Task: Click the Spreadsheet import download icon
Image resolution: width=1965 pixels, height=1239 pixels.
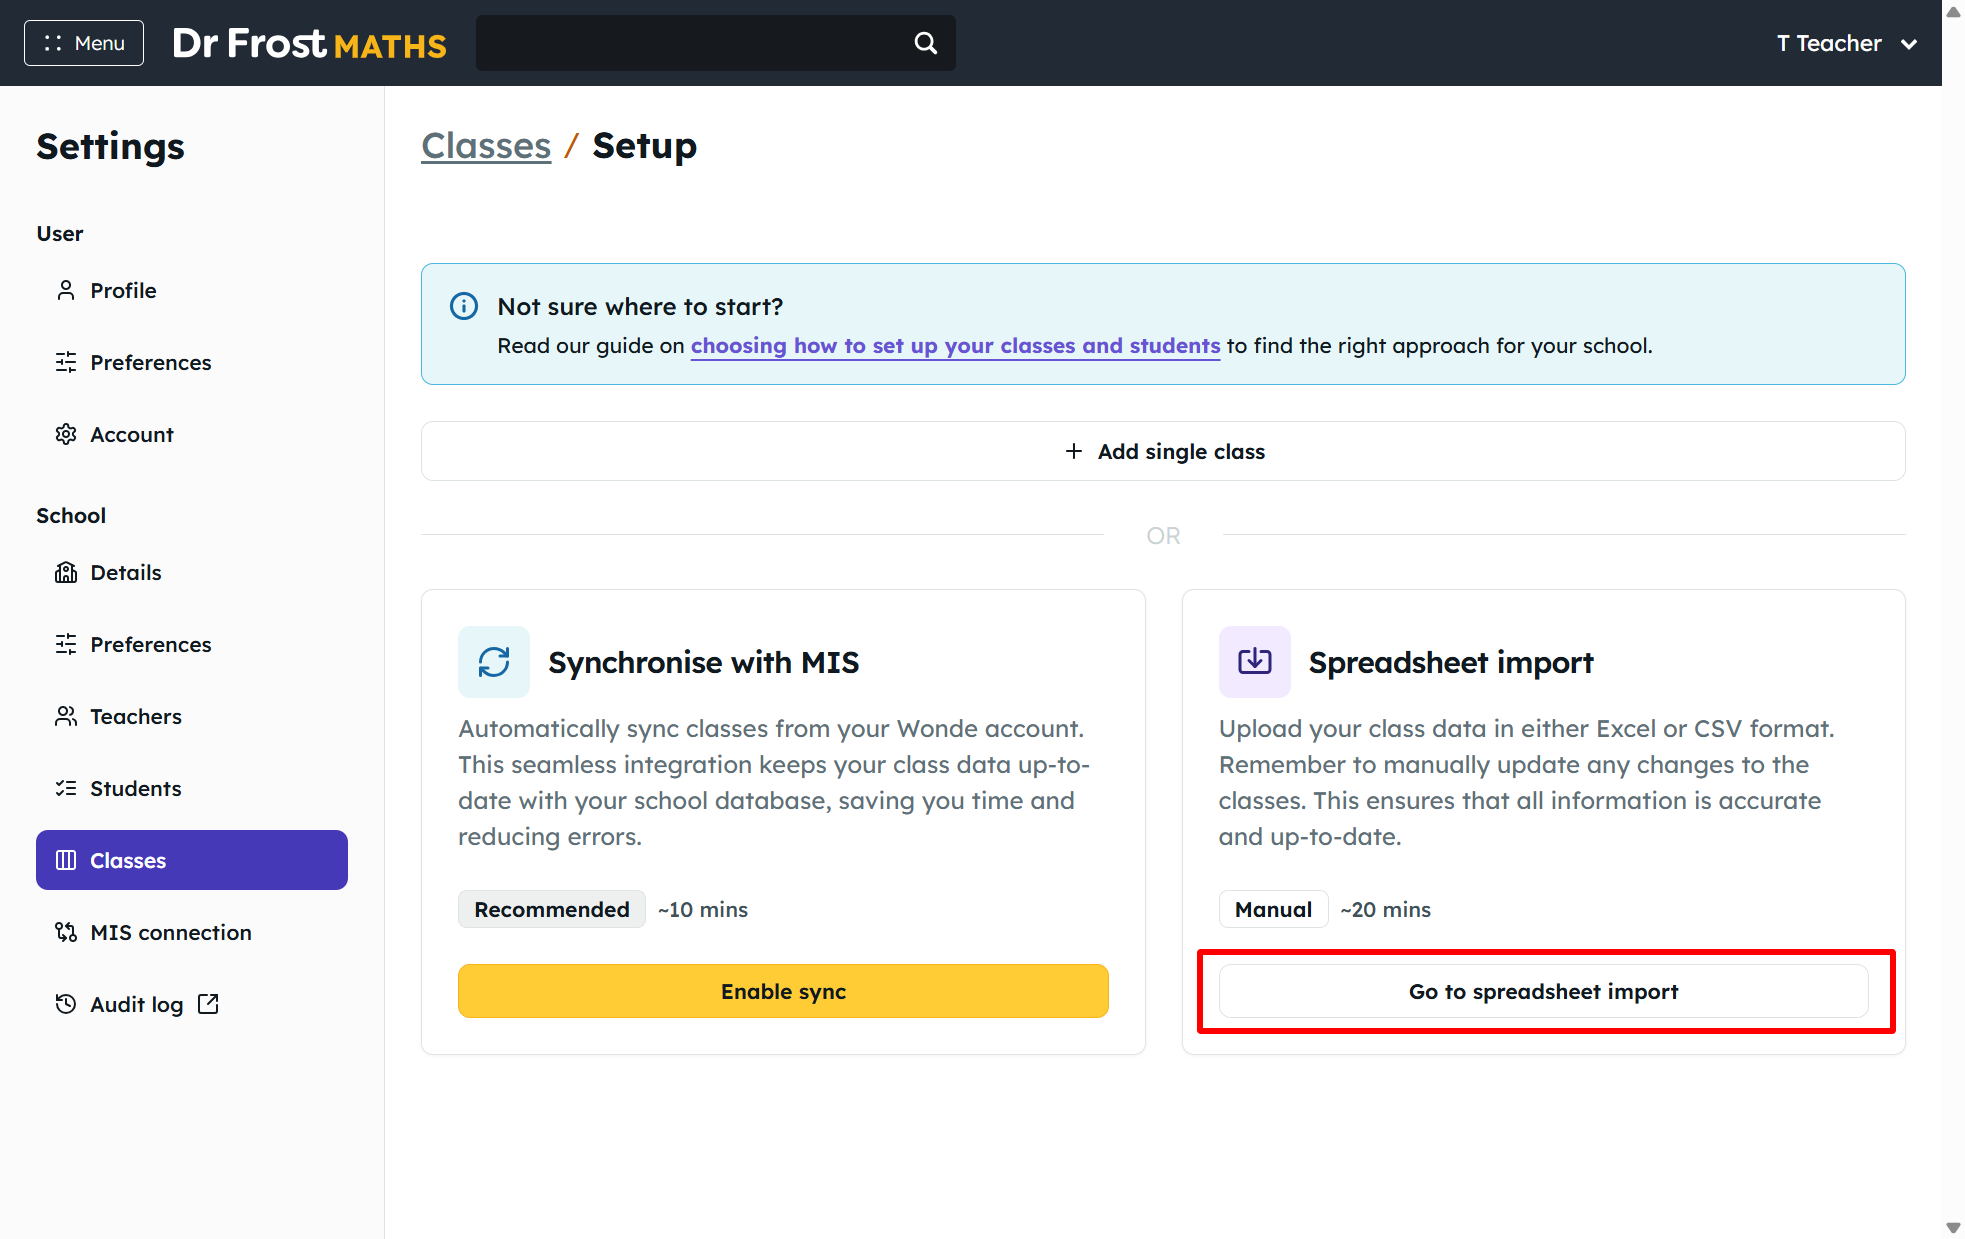Action: 1255,662
